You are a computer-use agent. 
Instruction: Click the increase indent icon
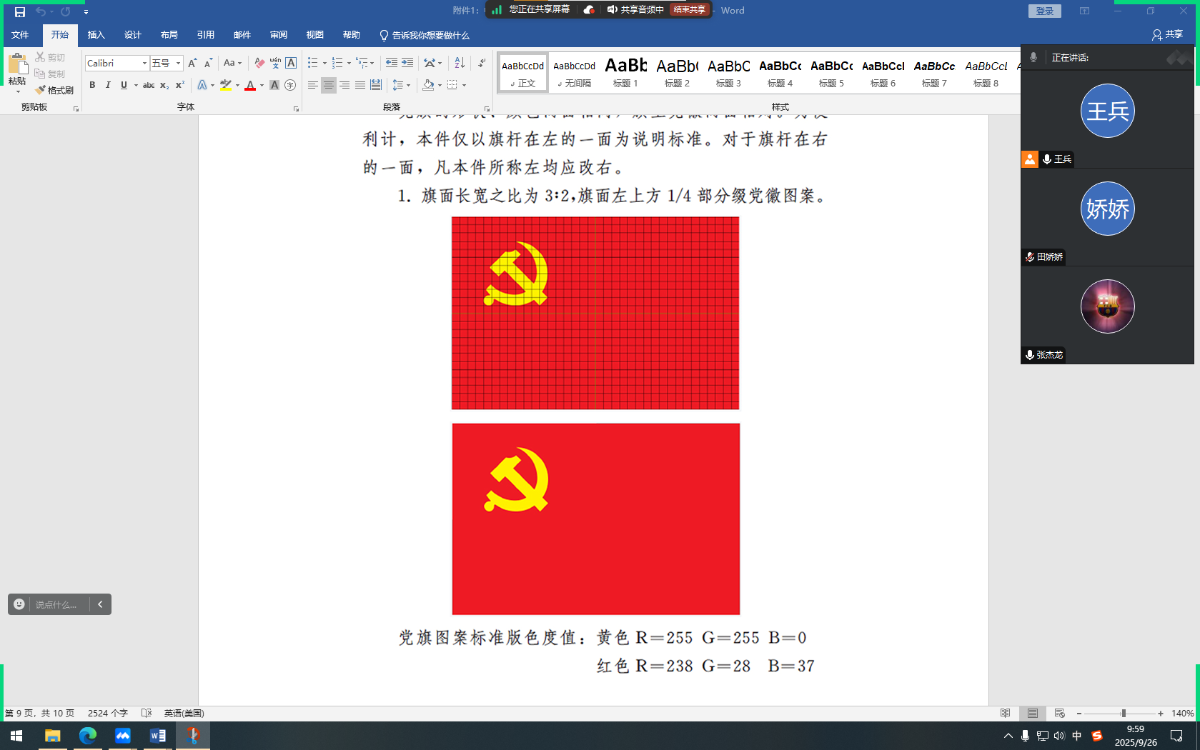(408, 63)
